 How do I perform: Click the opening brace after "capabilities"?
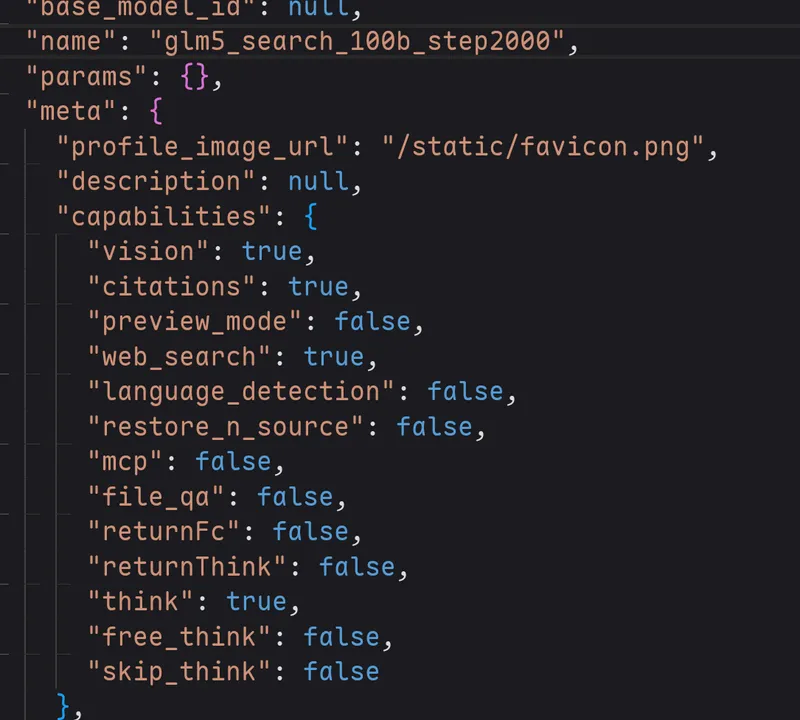click(311, 216)
